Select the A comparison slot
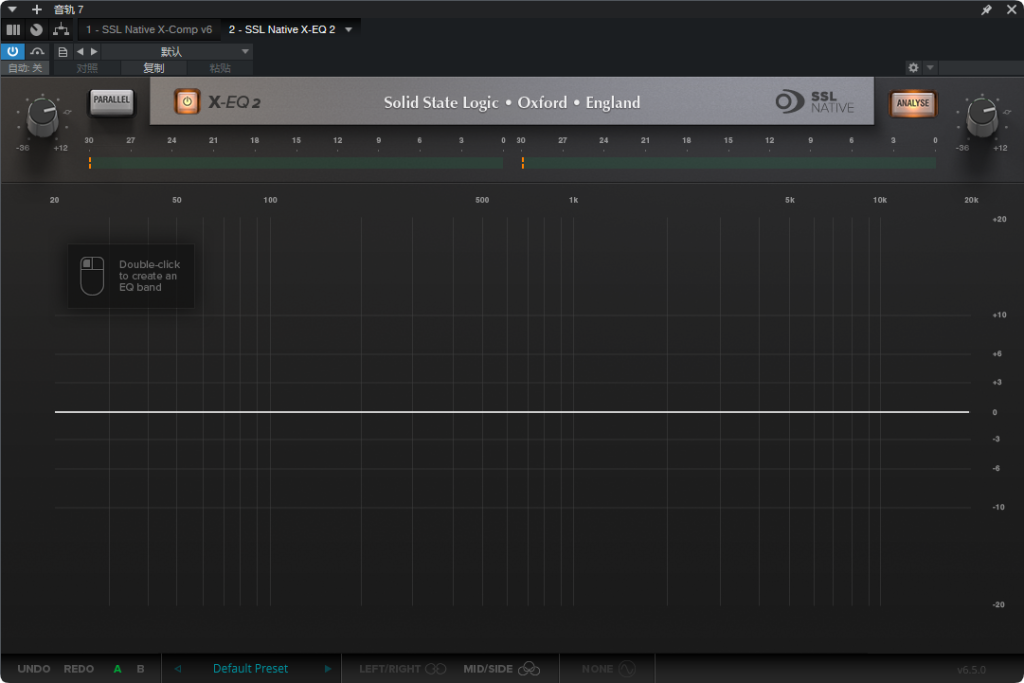Viewport: 1024px width, 683px height. pos(118,669)
